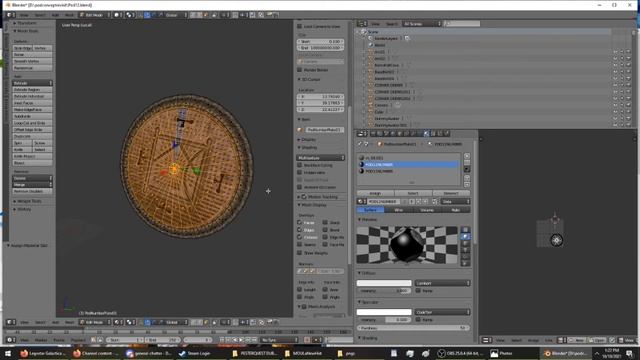
Task: Click the Deselect material button
Action: pos(451,193)
